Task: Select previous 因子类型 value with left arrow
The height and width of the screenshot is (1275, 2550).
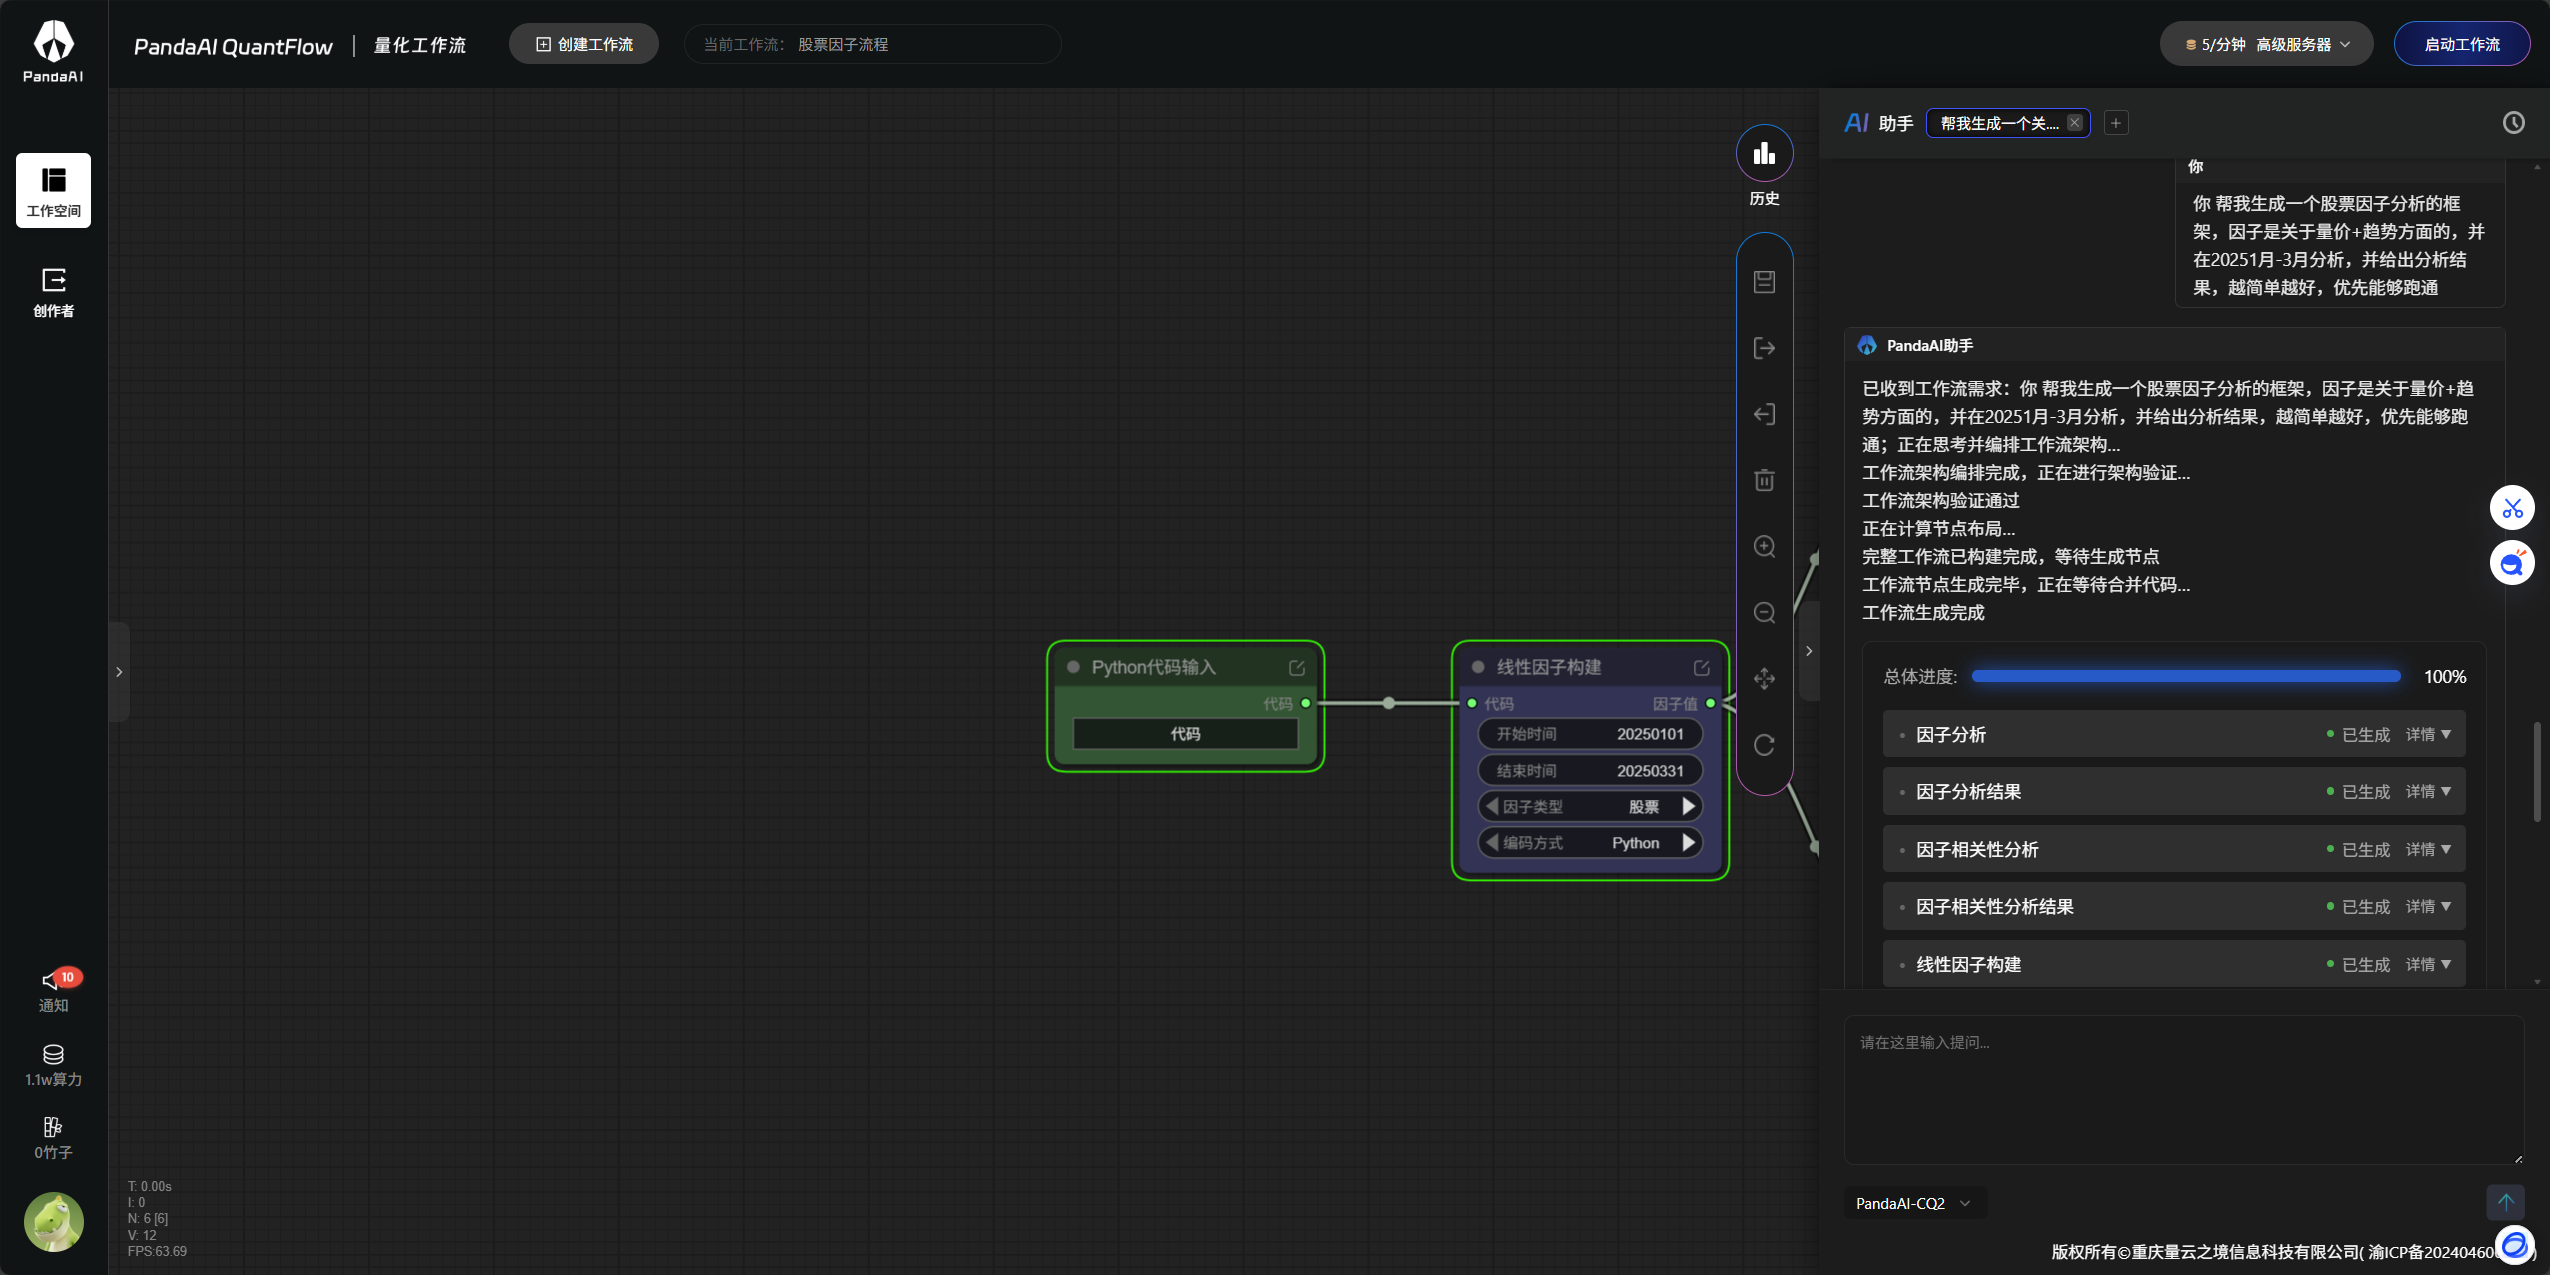Action: point(1492,806)
